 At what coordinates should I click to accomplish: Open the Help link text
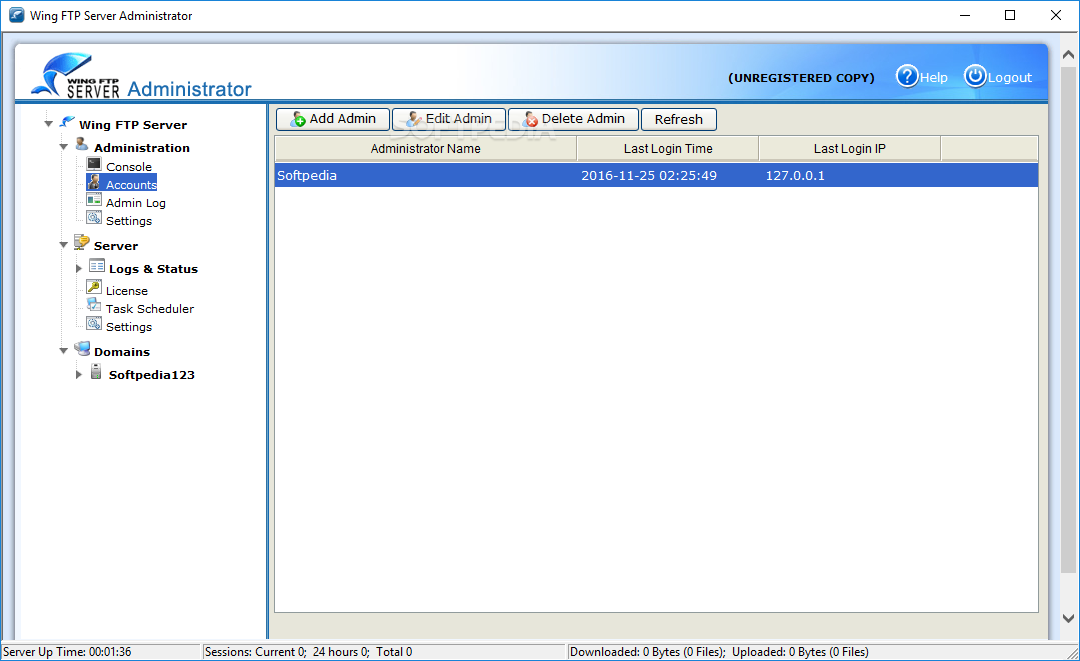point(934,78)
